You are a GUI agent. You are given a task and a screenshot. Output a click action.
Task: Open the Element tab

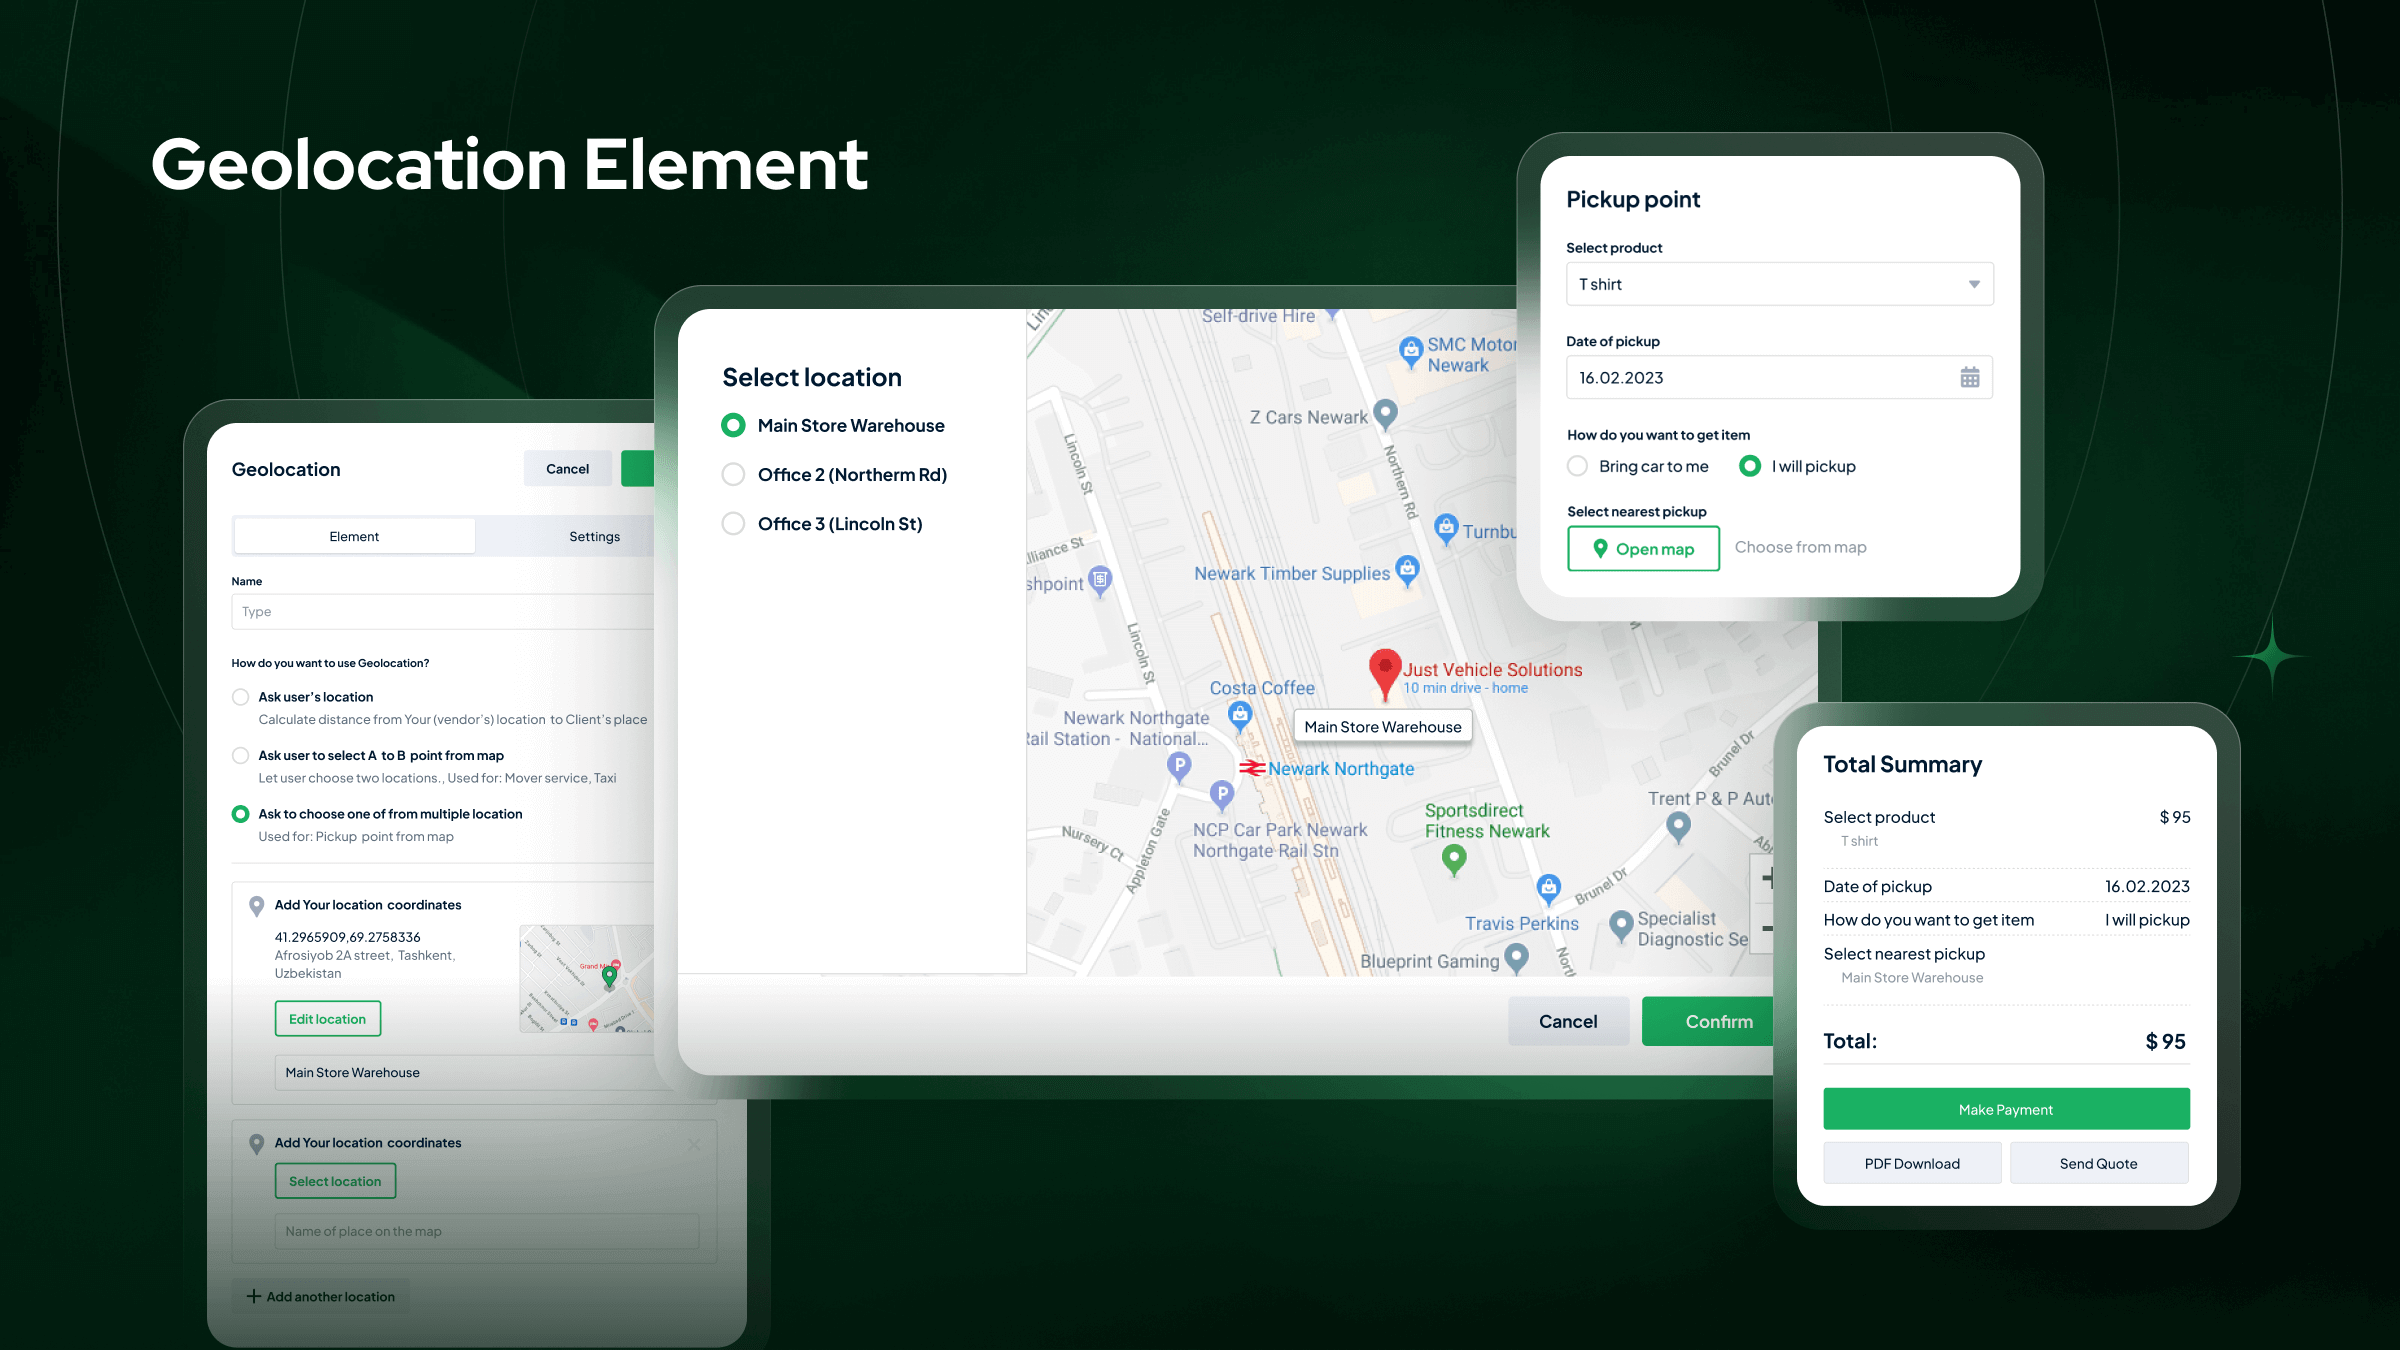[354, 536]
